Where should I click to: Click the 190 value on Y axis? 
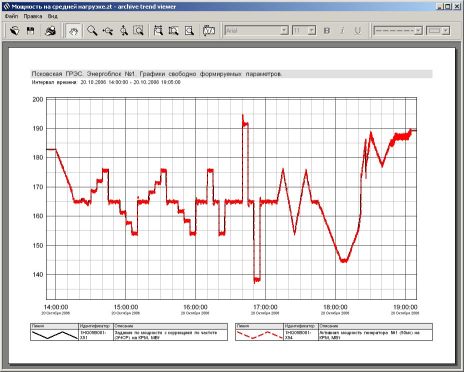tap(38, 128)
